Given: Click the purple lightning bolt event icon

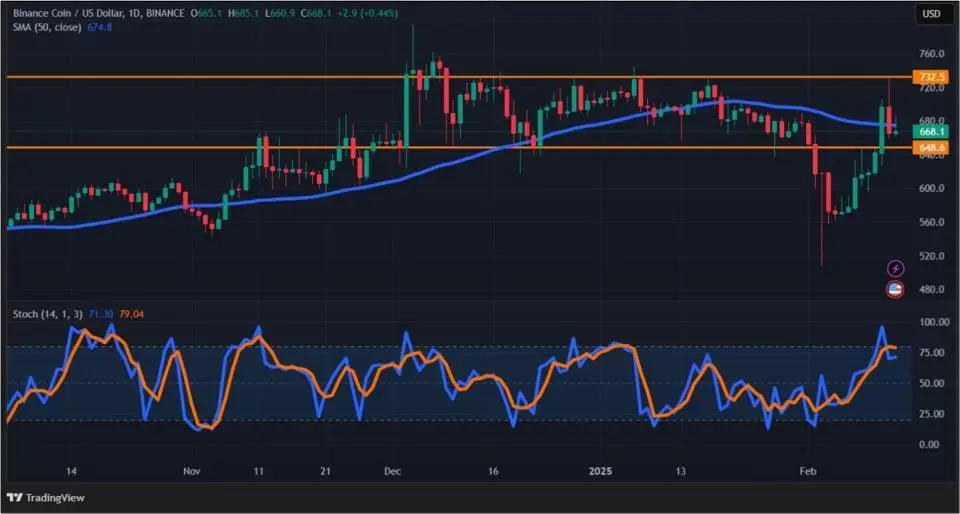Looking at the screenshot, I should click(x=895, y=269).
